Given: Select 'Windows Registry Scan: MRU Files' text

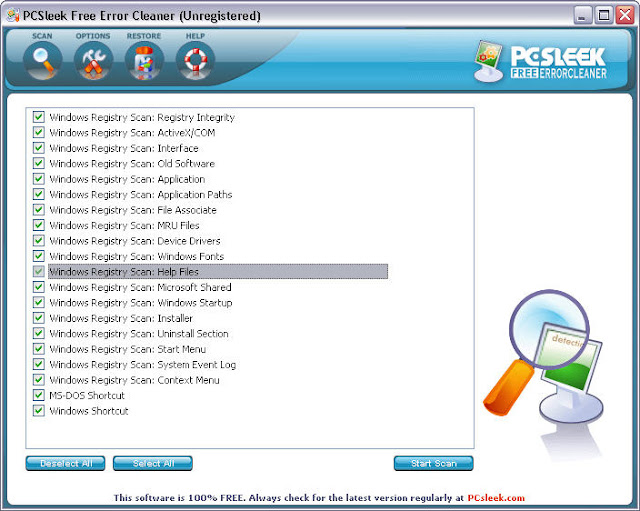Looking at the screenshot, I should (124, 226).
